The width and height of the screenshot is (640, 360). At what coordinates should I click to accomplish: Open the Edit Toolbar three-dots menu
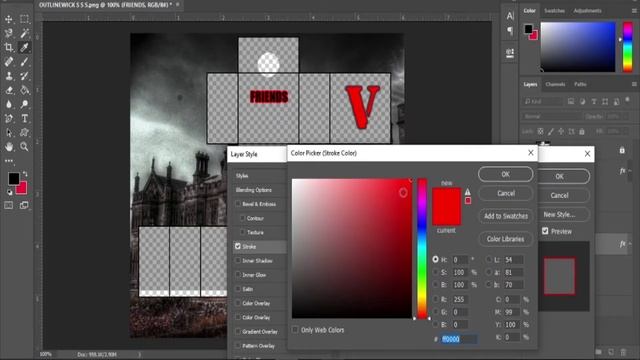coord(9,161)
